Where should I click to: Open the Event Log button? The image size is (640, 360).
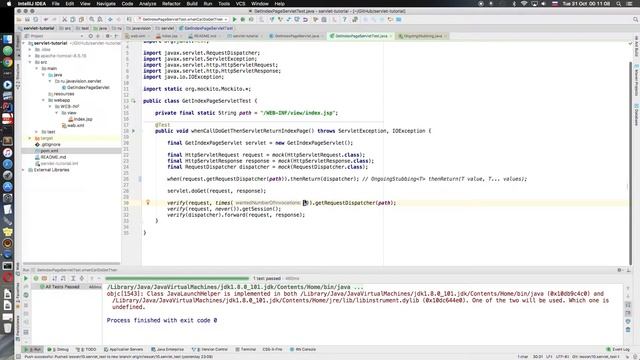(618, 349)
